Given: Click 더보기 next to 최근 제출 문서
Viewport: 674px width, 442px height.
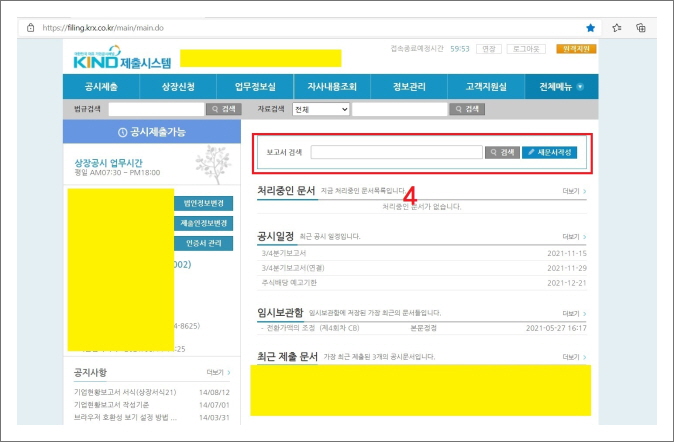Looking at the screenshot, I should point(574,357).
